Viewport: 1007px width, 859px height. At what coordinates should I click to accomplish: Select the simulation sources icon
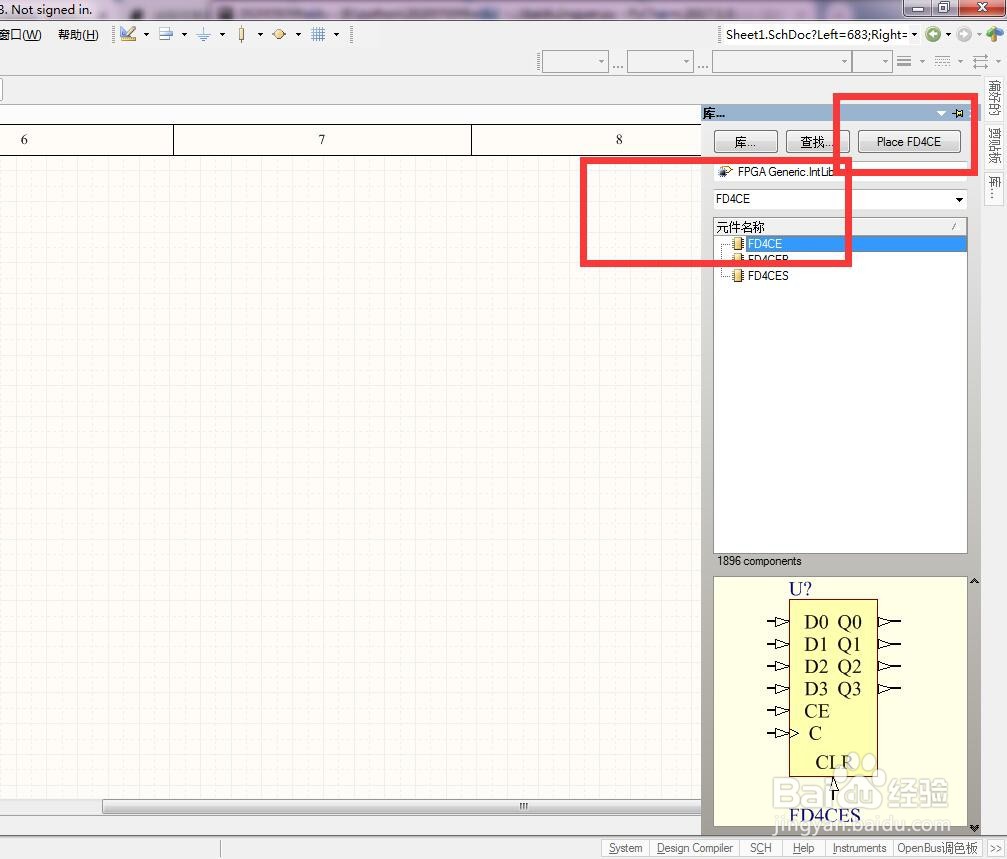pos(279,35)
